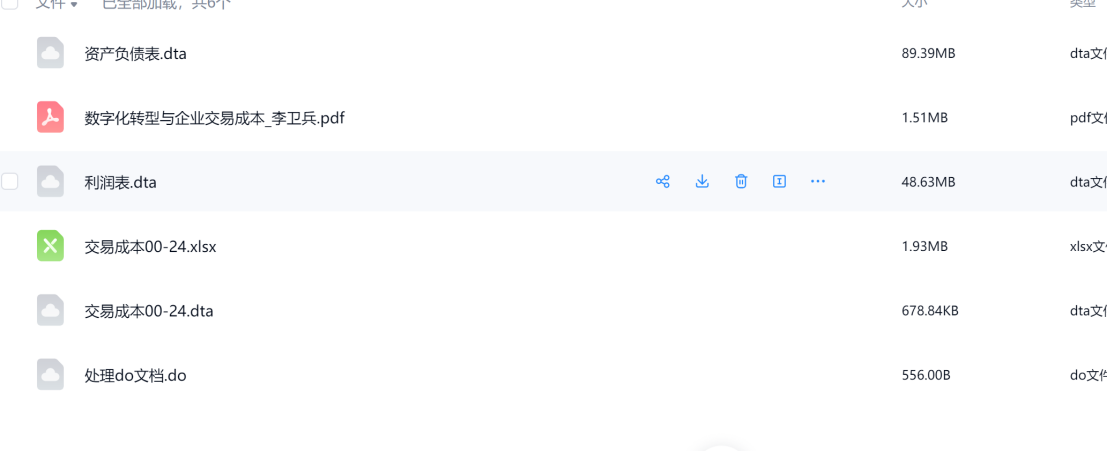Click the rename icon for 利润表.dta
1107x451 pixels.
(780, 181)
